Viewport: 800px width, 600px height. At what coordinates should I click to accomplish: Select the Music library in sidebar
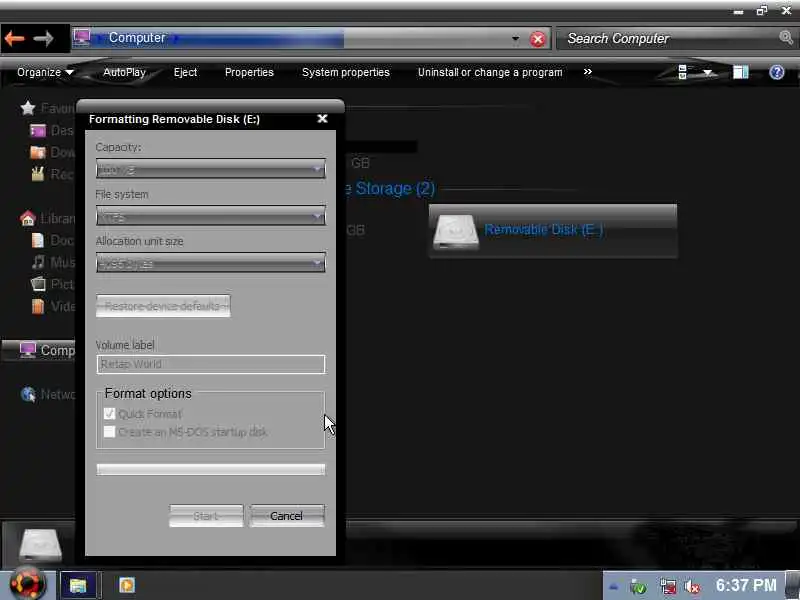point(52,262)
